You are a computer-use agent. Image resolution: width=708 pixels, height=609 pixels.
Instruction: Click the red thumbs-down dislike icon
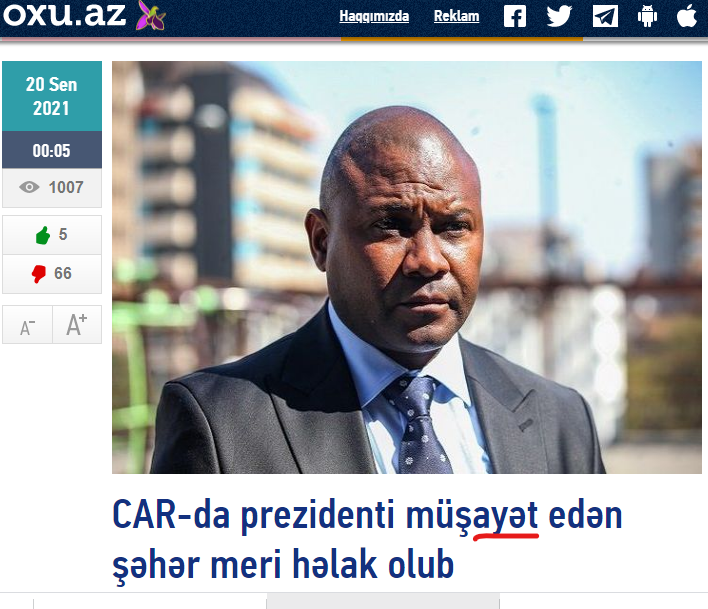[39, 274]
